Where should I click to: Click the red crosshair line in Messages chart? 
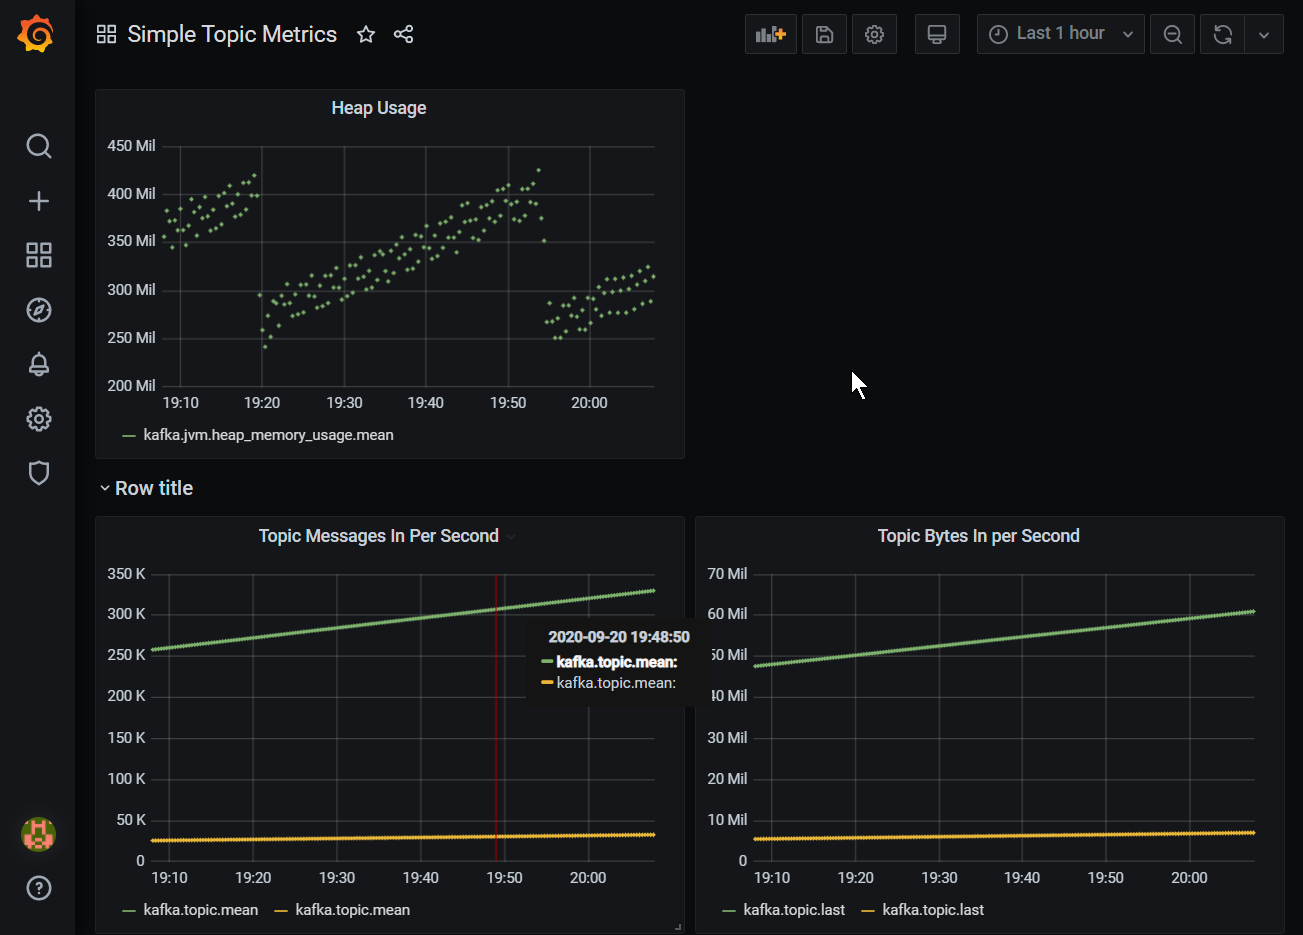point(496,716)
